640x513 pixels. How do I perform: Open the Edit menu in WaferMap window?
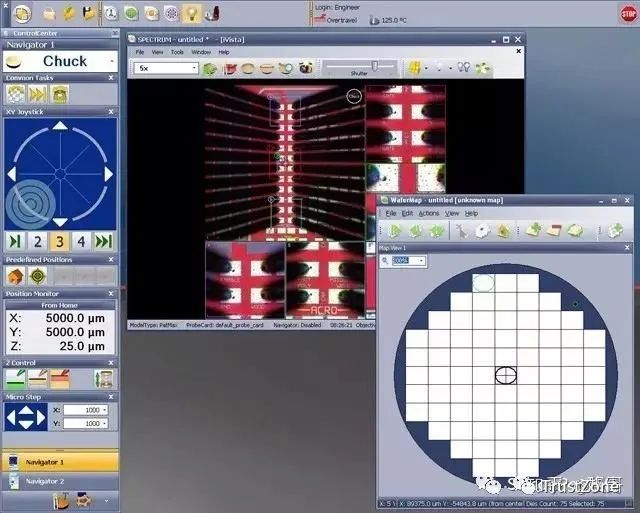pos(407,213)
